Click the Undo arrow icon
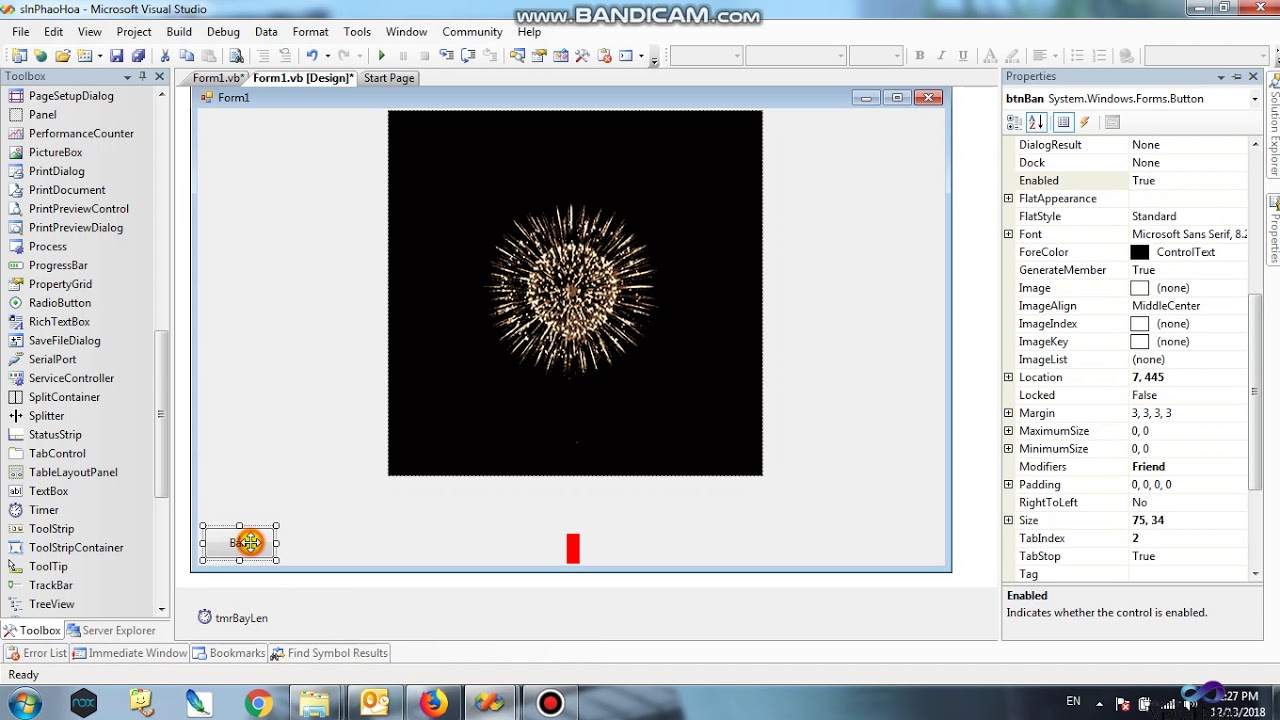The image size is (1280, 720). (311, 56)
